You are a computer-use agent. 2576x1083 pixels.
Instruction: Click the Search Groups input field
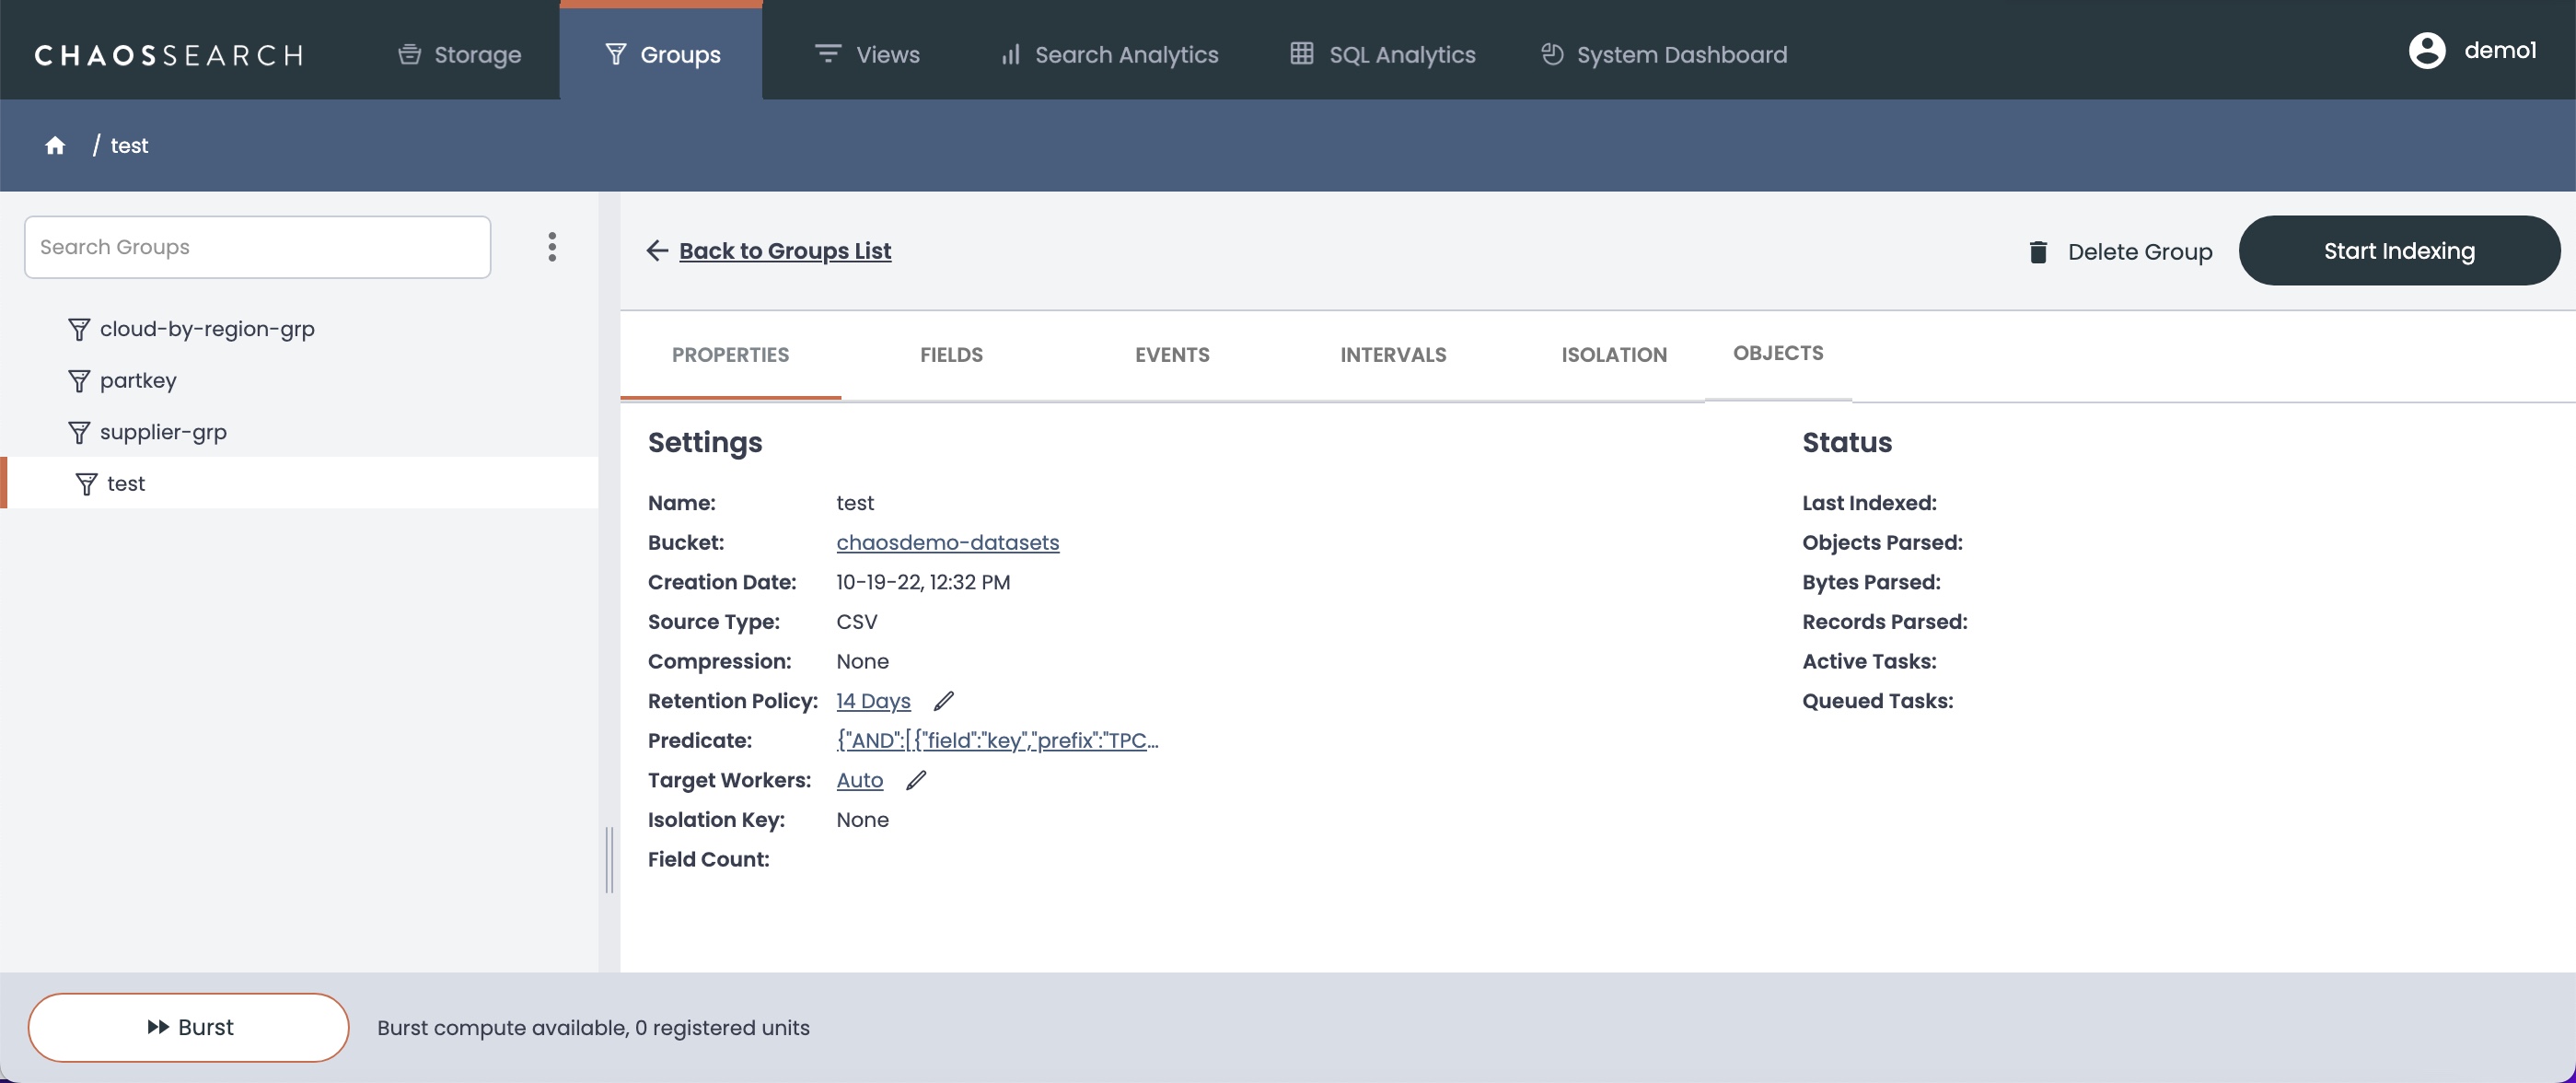click(x=257, y=247)
